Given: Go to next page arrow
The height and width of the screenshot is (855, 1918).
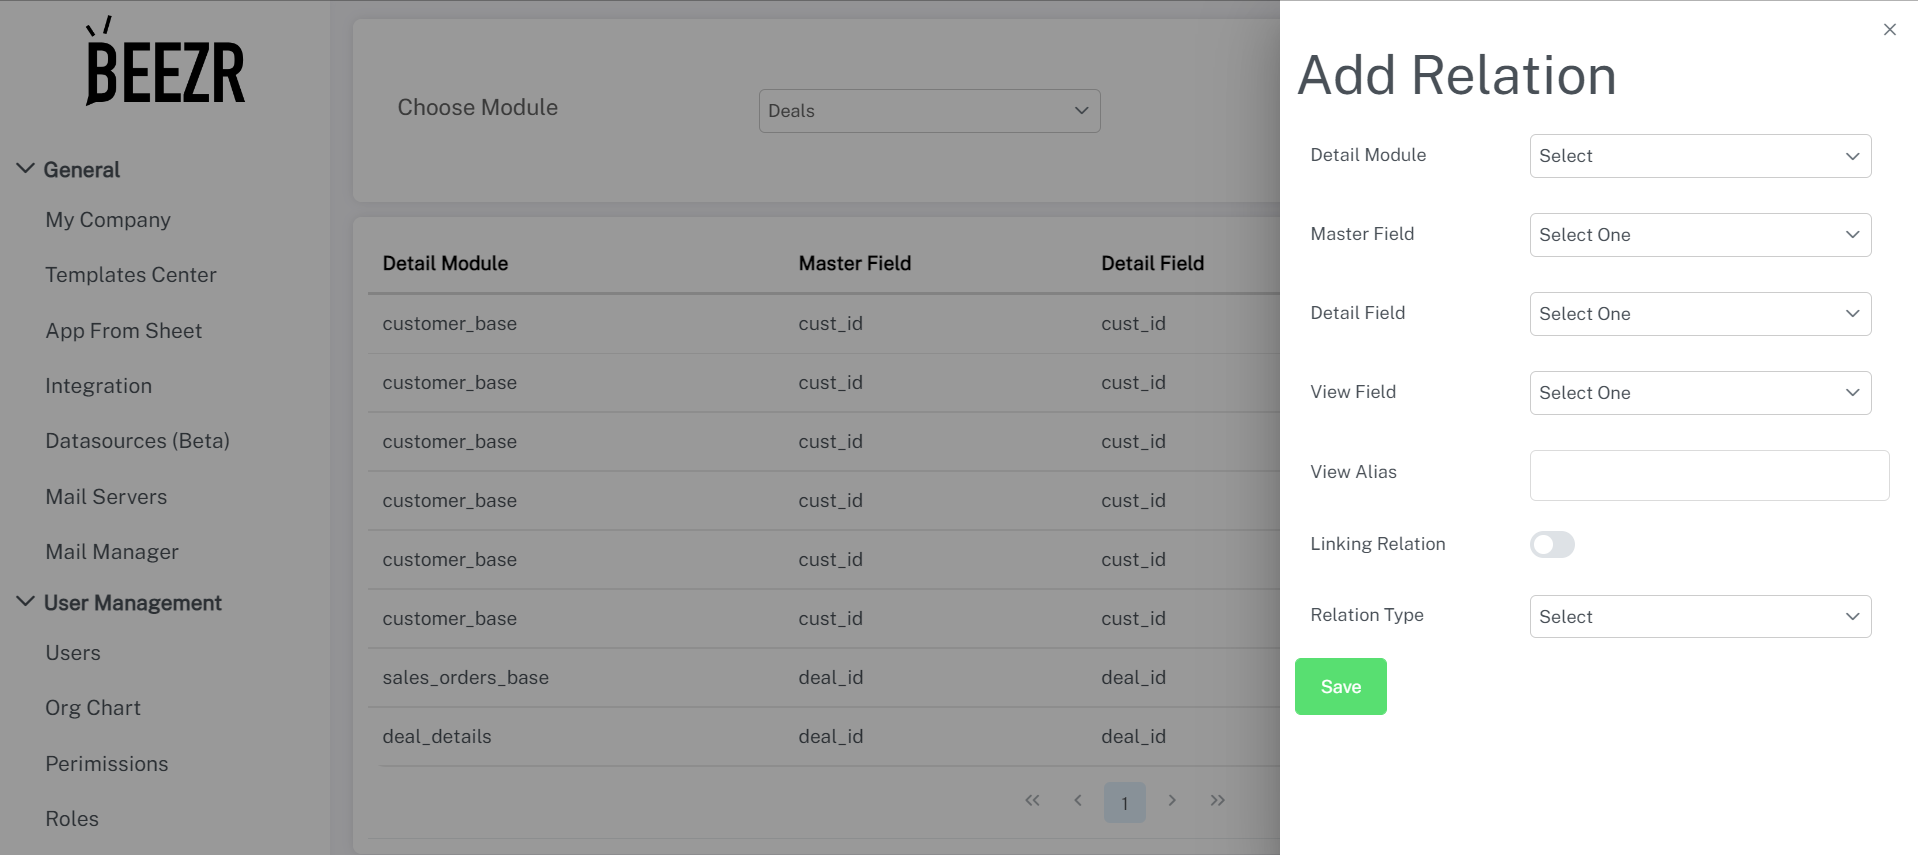Looking at the screenshot, I should [1172, 800].
